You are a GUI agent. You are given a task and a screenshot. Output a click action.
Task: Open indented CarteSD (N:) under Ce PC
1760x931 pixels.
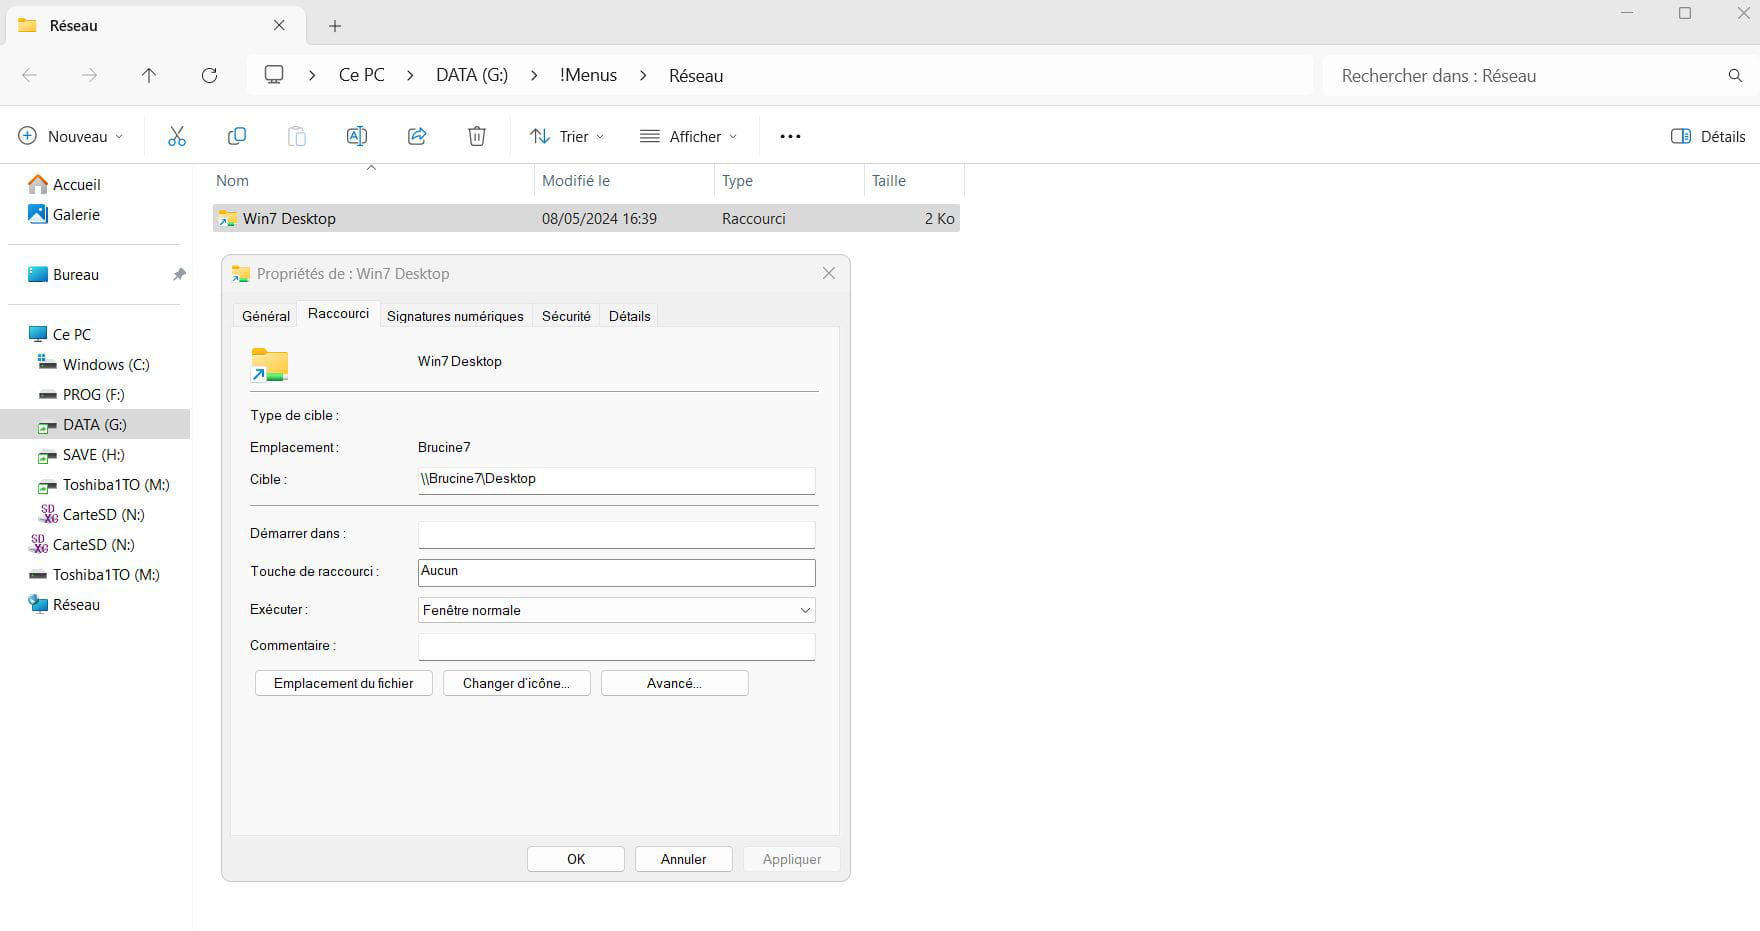click(92, 514)
